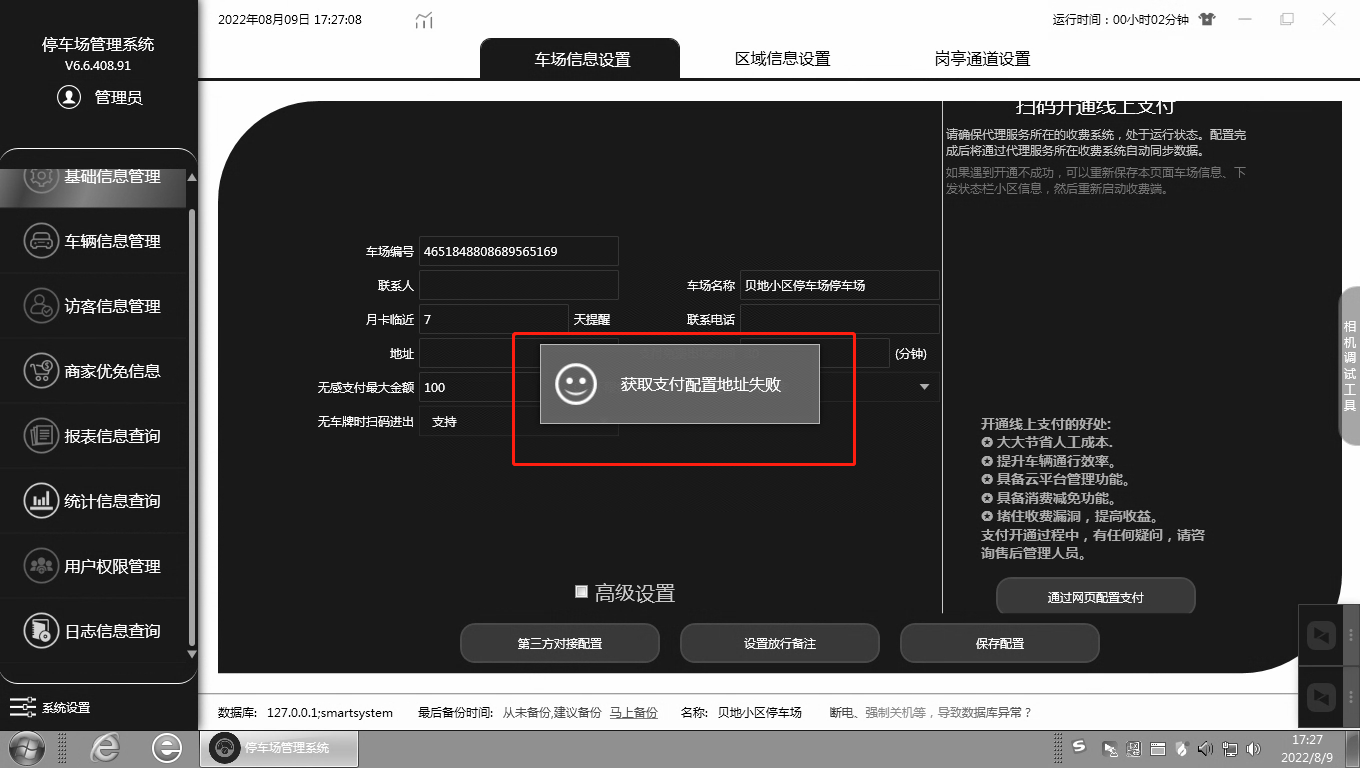Open the 相机调试工具 side tab
This screenshot has height=768, width=1360.
1349,365
